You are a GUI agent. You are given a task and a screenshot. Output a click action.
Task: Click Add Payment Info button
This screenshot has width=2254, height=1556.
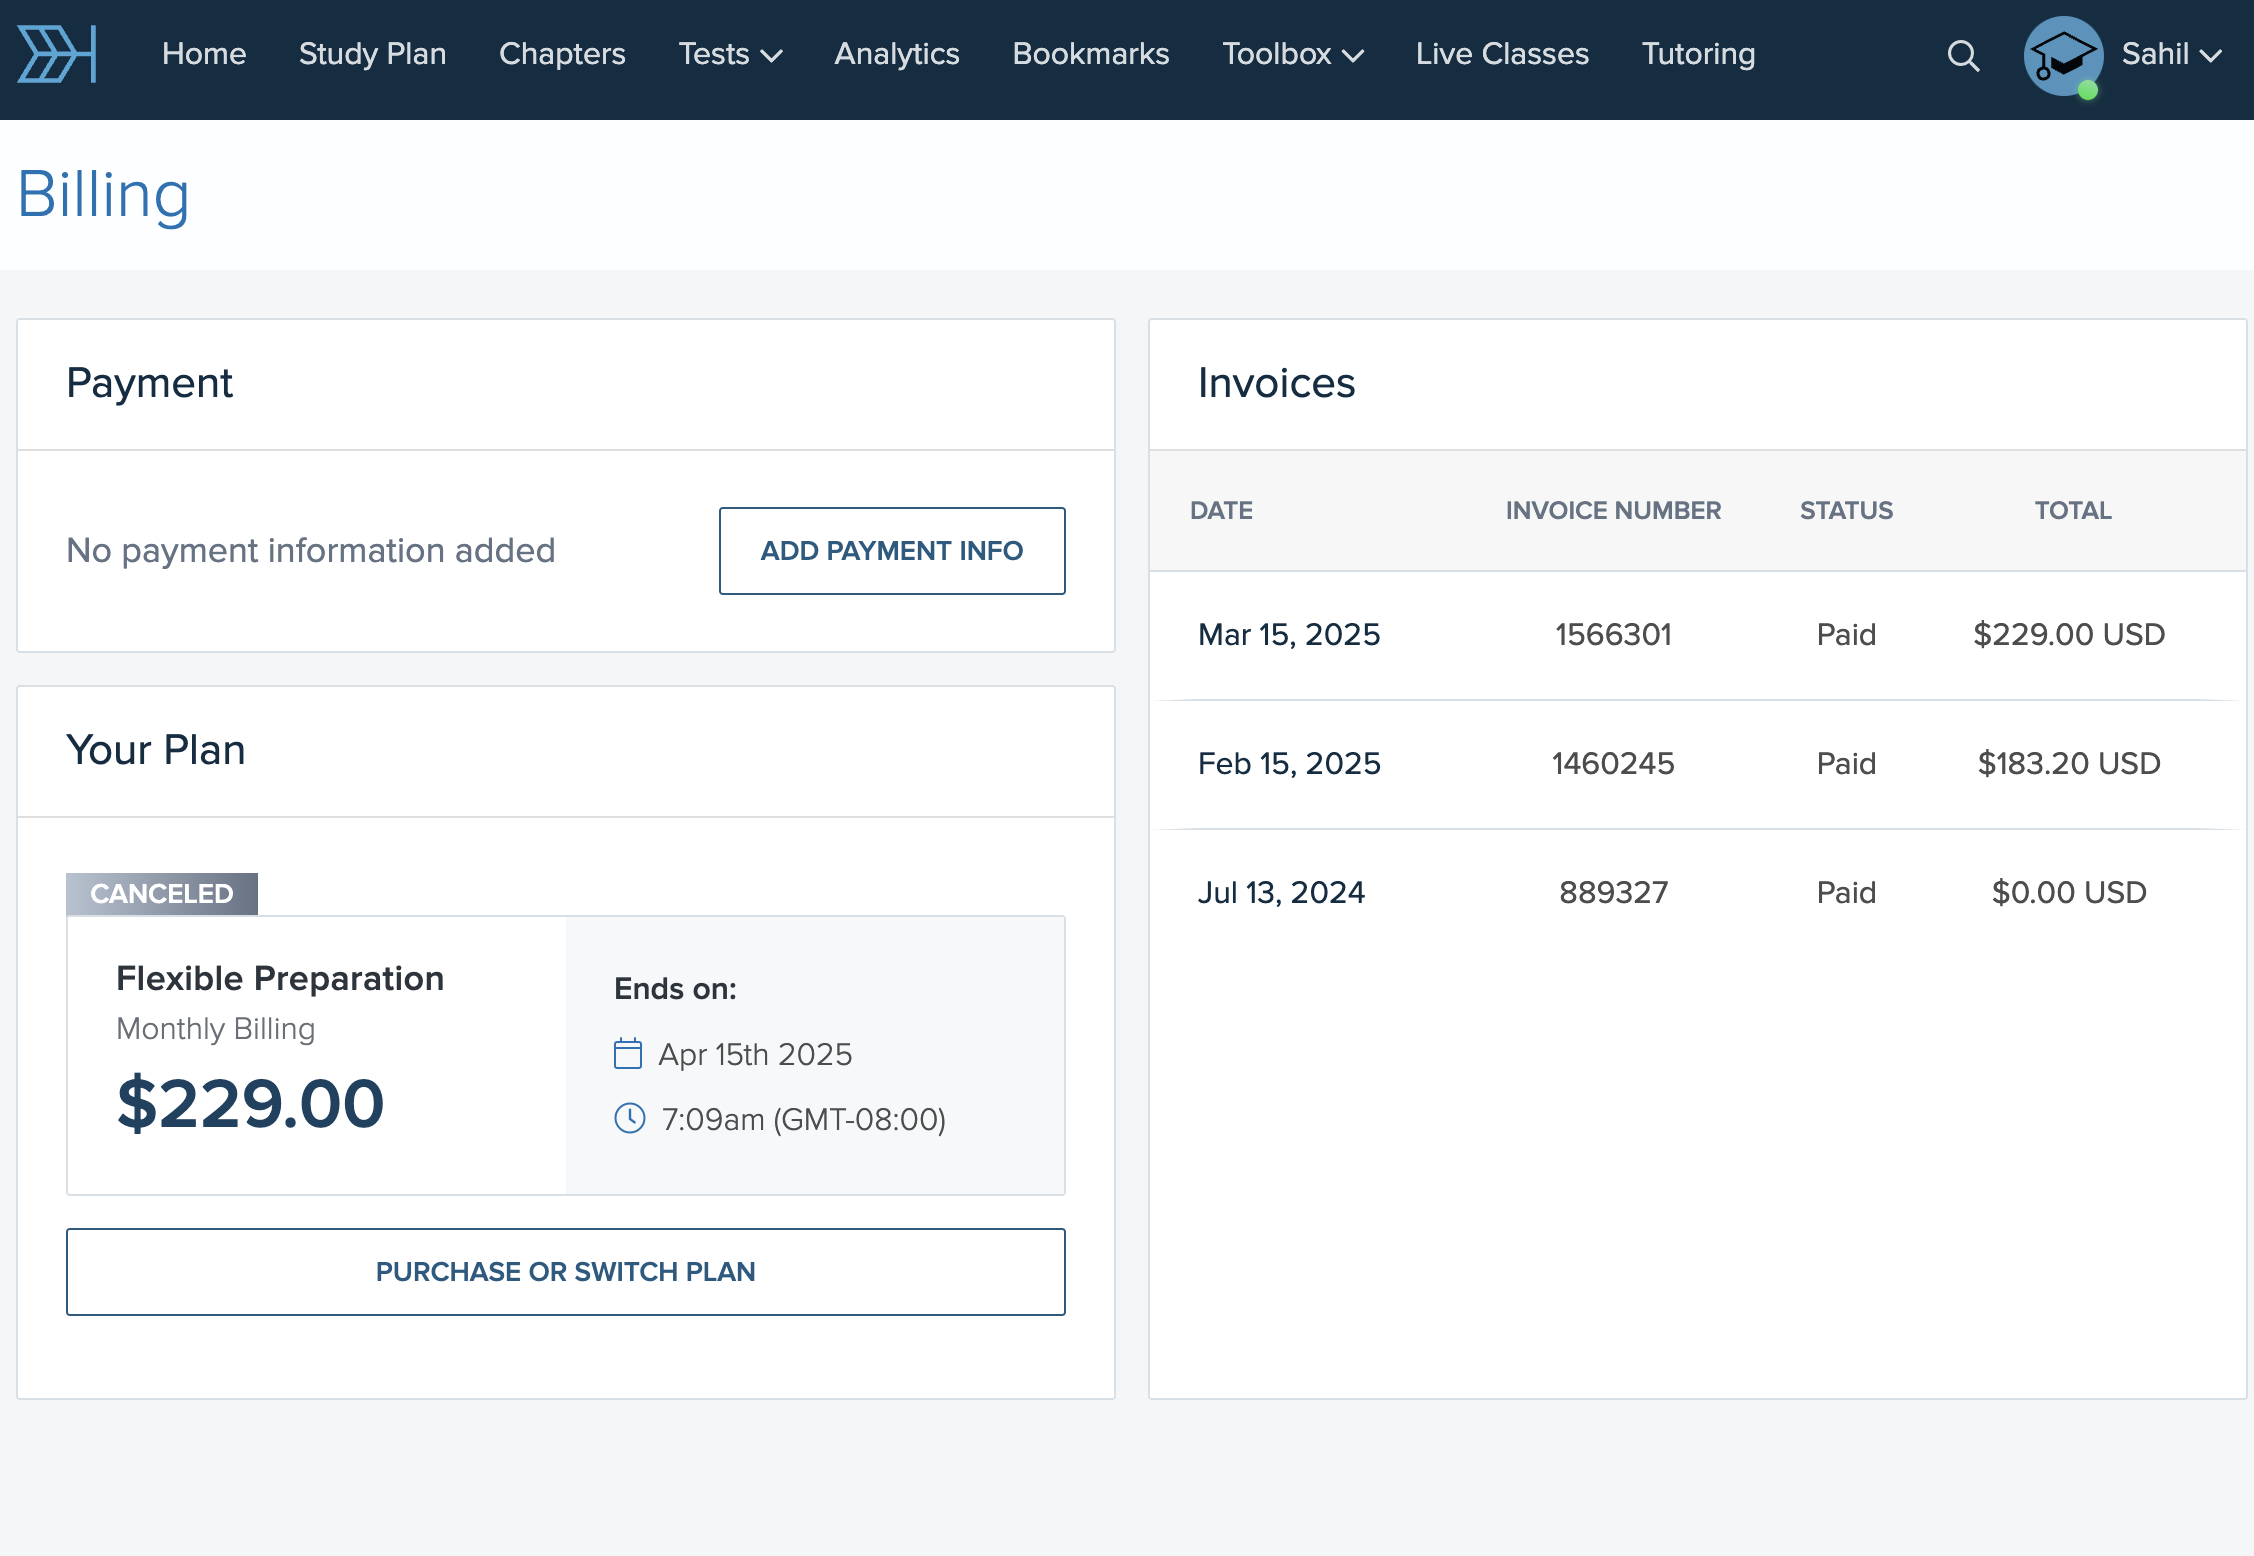point(892,551)
